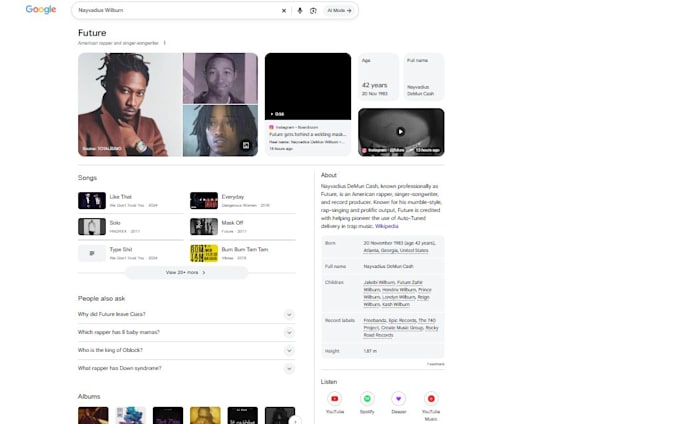The height and width of the screenshot is (424, 680).
Task: Click the Feedback link under About
Action: coord(435,364)
